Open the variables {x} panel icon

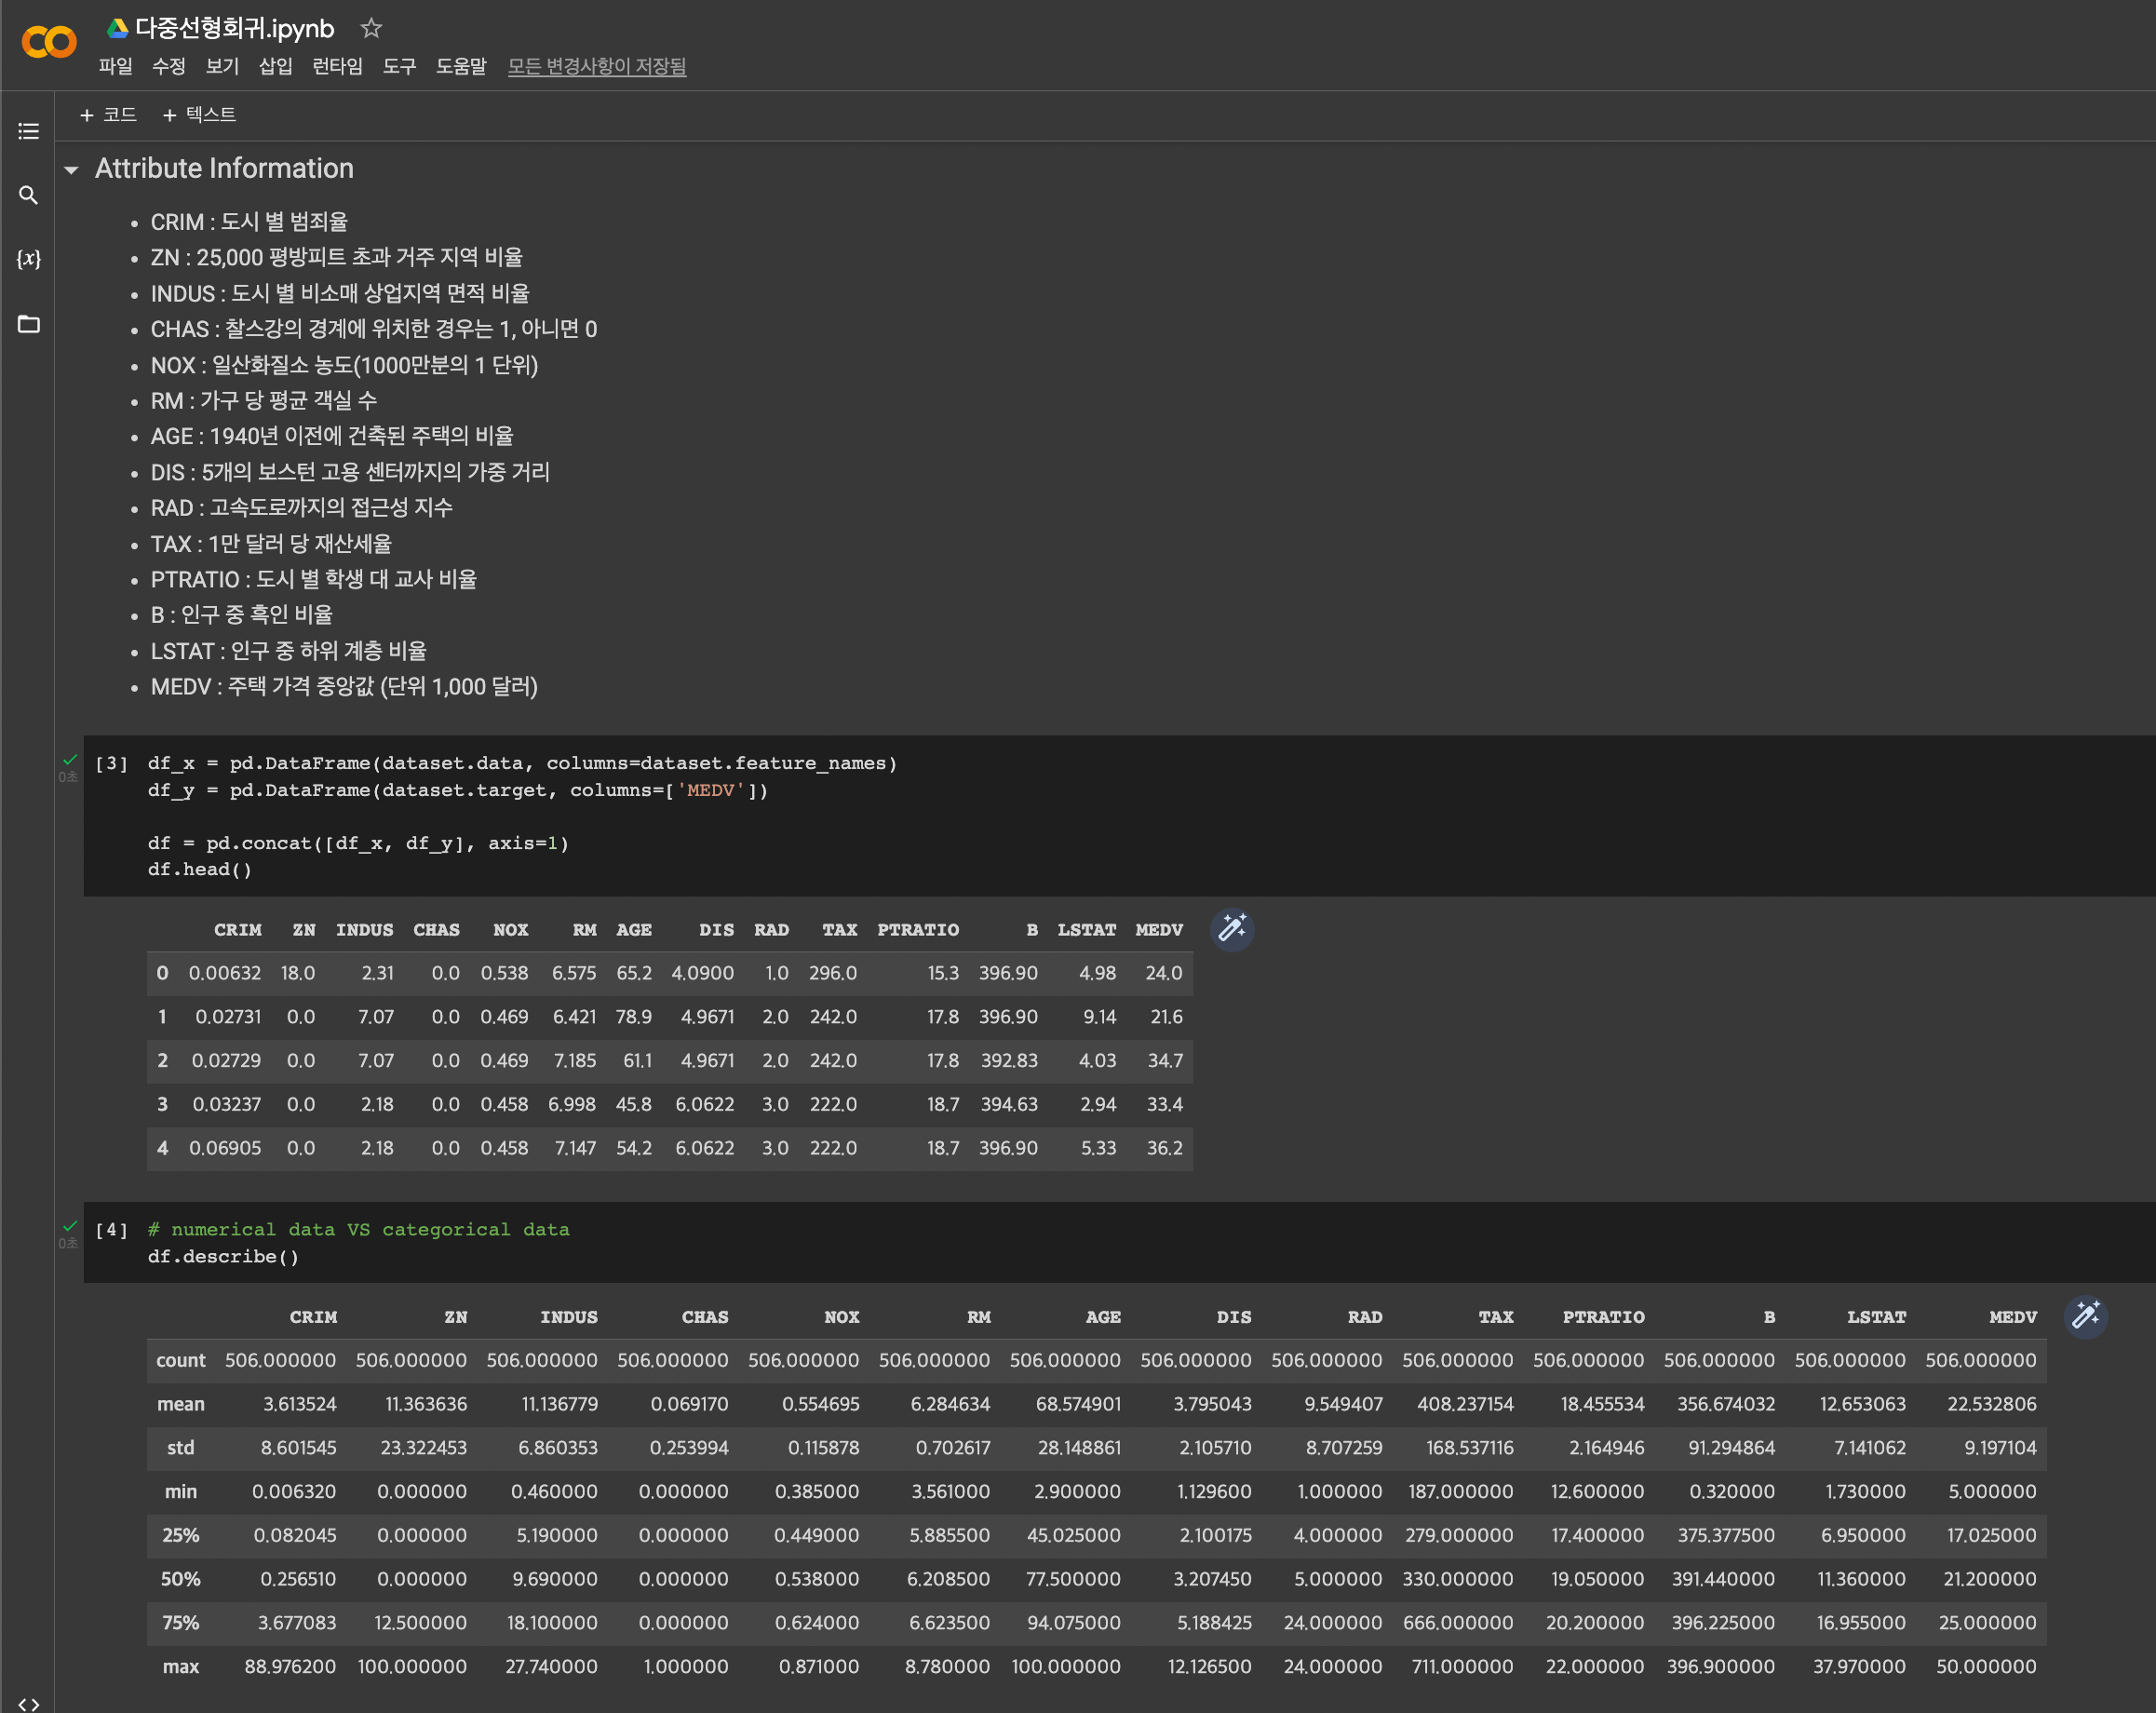coord(28,259)
